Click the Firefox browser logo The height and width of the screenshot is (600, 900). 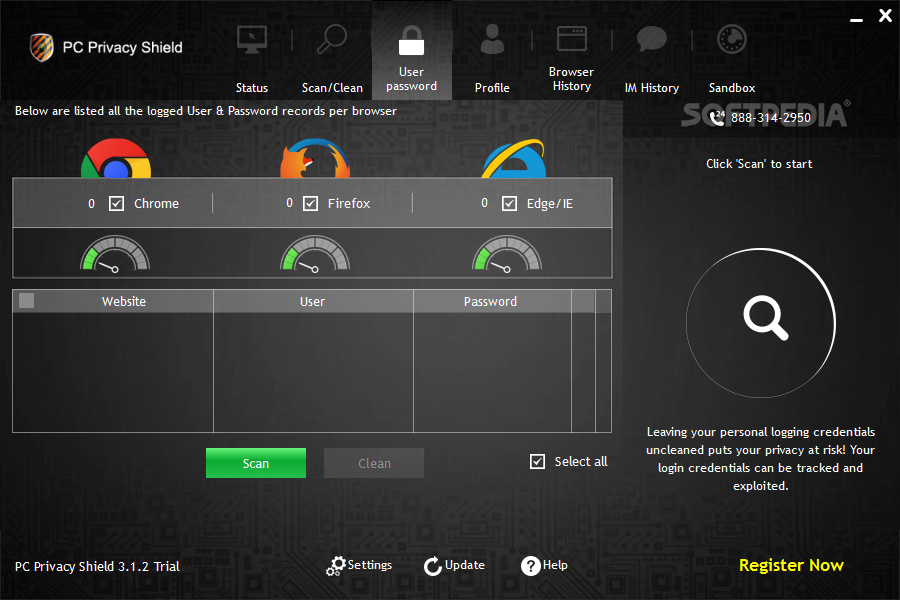point(315,158)
